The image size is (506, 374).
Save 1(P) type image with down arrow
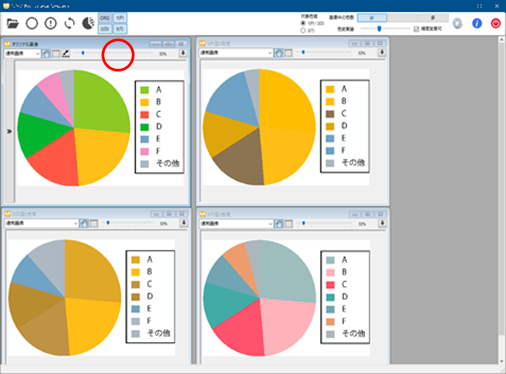tap(382, 52)
